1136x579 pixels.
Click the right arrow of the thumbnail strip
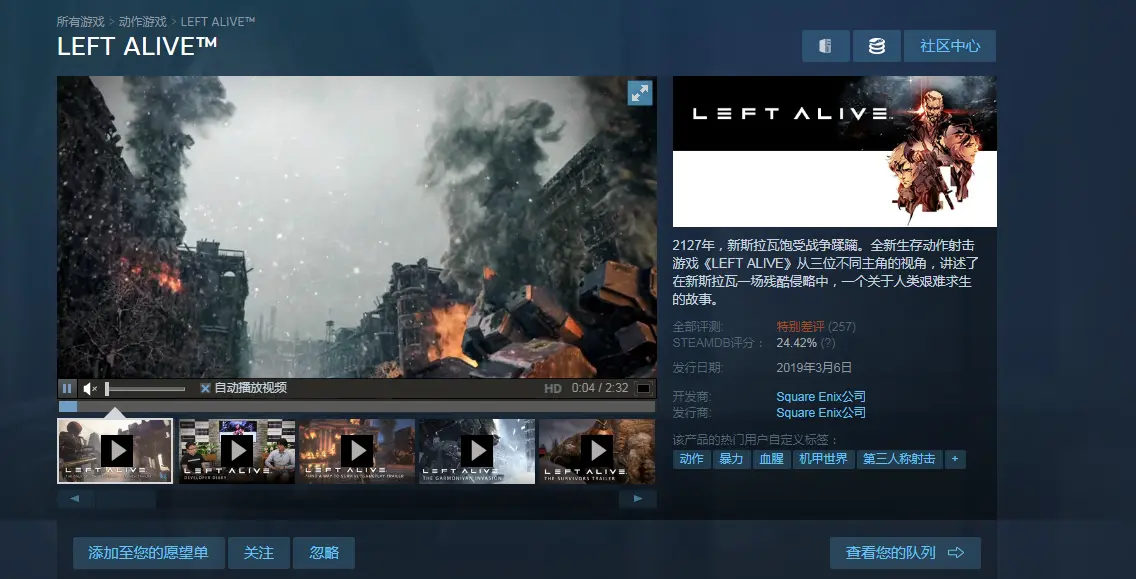(x=638, y=499)
